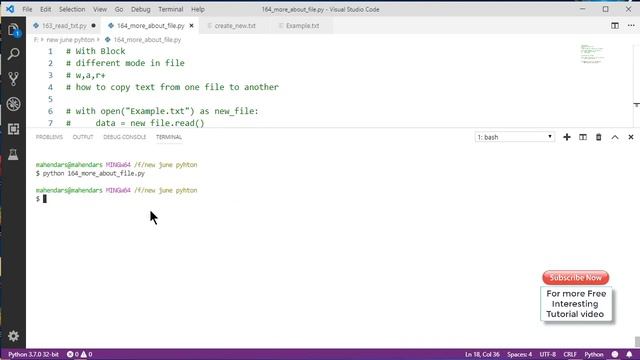This screenshot has height=360, width=640.
Task: Open the Terminal menu
Action: click(171, 9)
